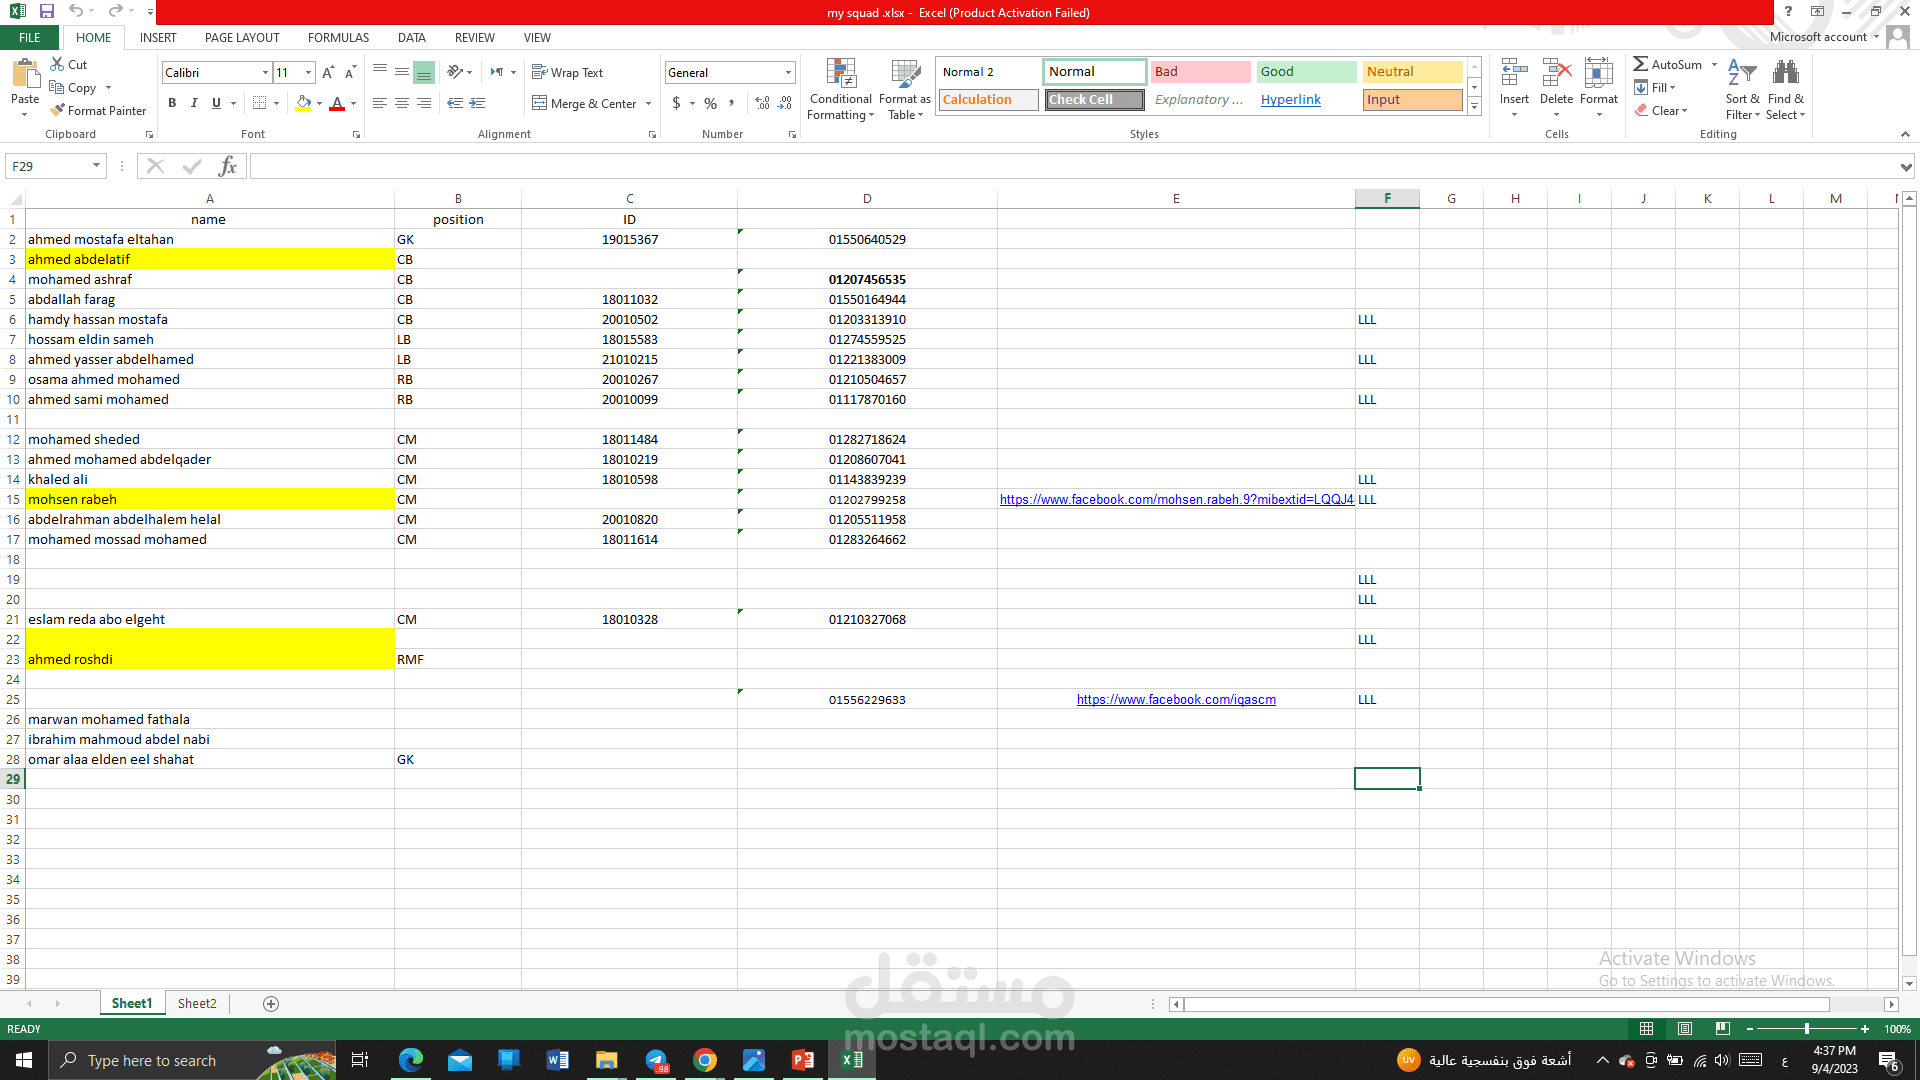Increase font size with the large A icon
The image size is (1920, 1080).
[328, 73]
